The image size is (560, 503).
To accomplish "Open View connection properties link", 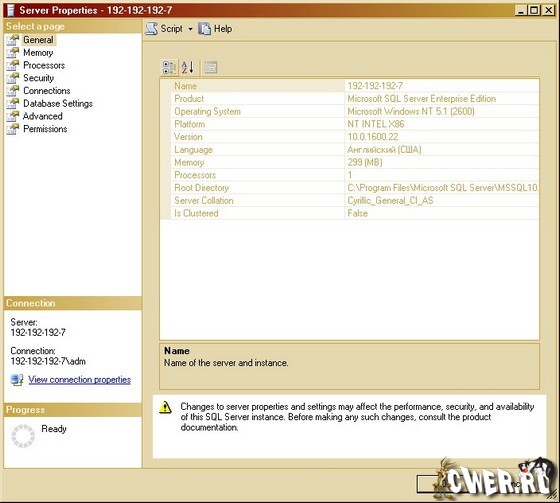I will 80,379.
